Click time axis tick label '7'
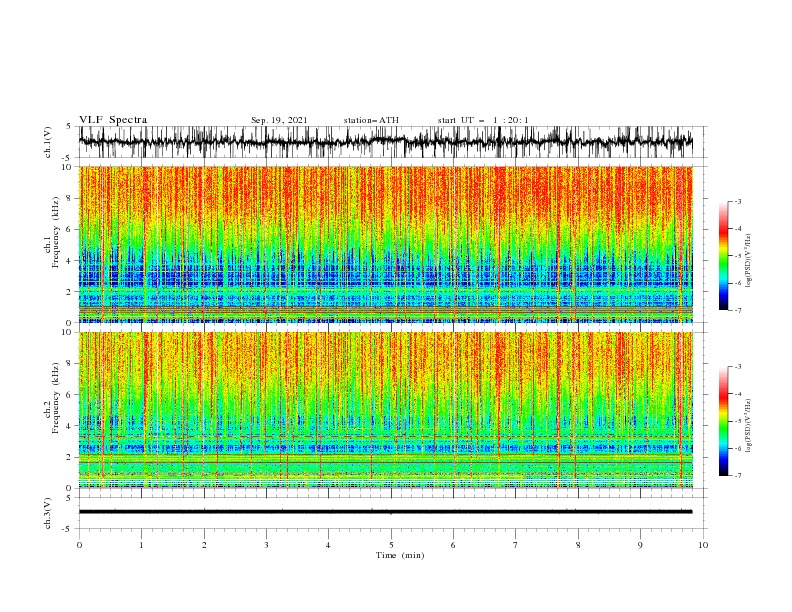The image size is (792, 612). tap(516, 545)
